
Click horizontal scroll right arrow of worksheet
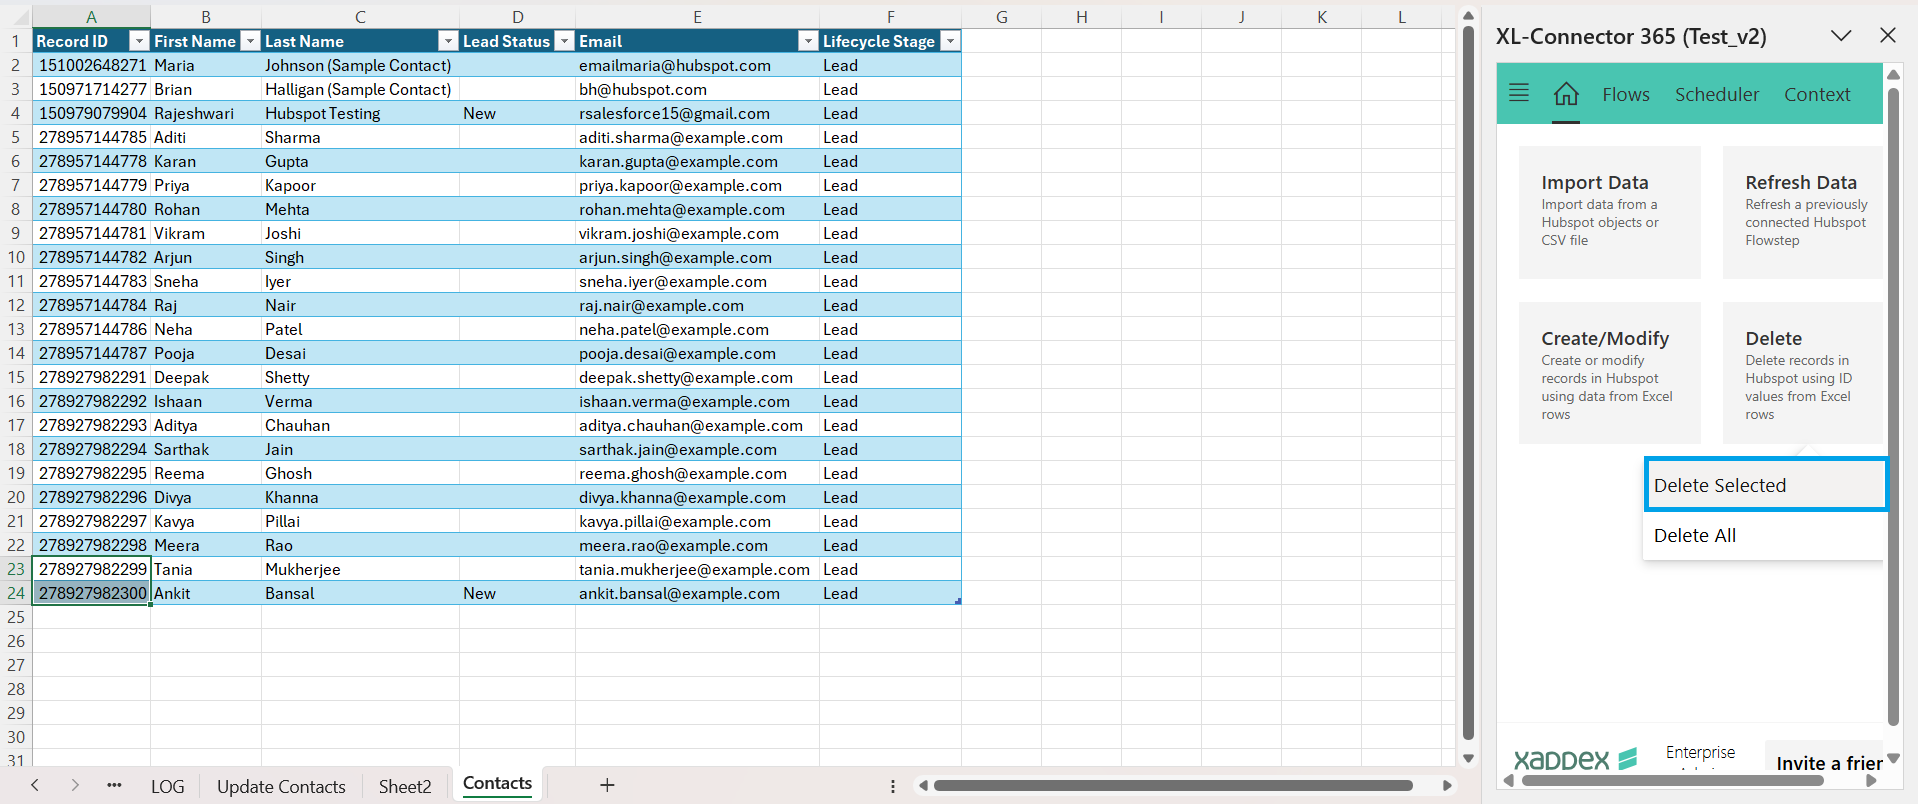click(x=1447, y=786)
